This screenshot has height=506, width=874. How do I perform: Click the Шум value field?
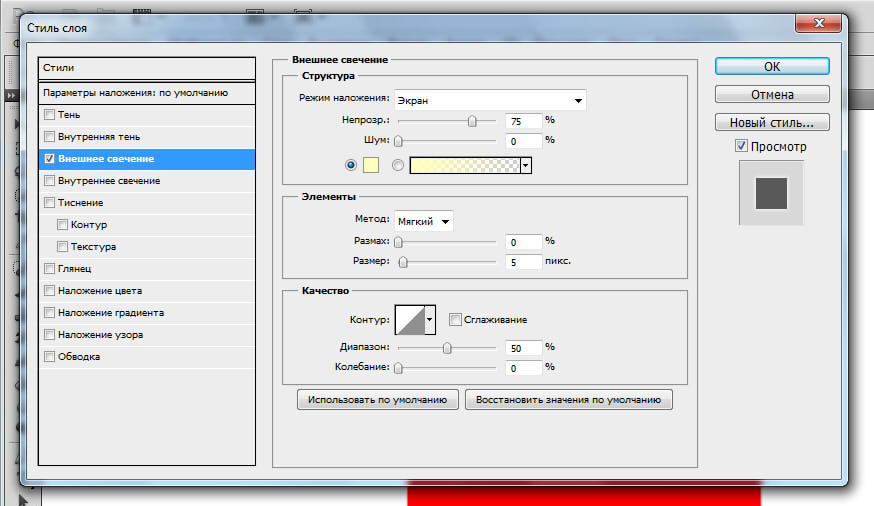pos(523,141)
